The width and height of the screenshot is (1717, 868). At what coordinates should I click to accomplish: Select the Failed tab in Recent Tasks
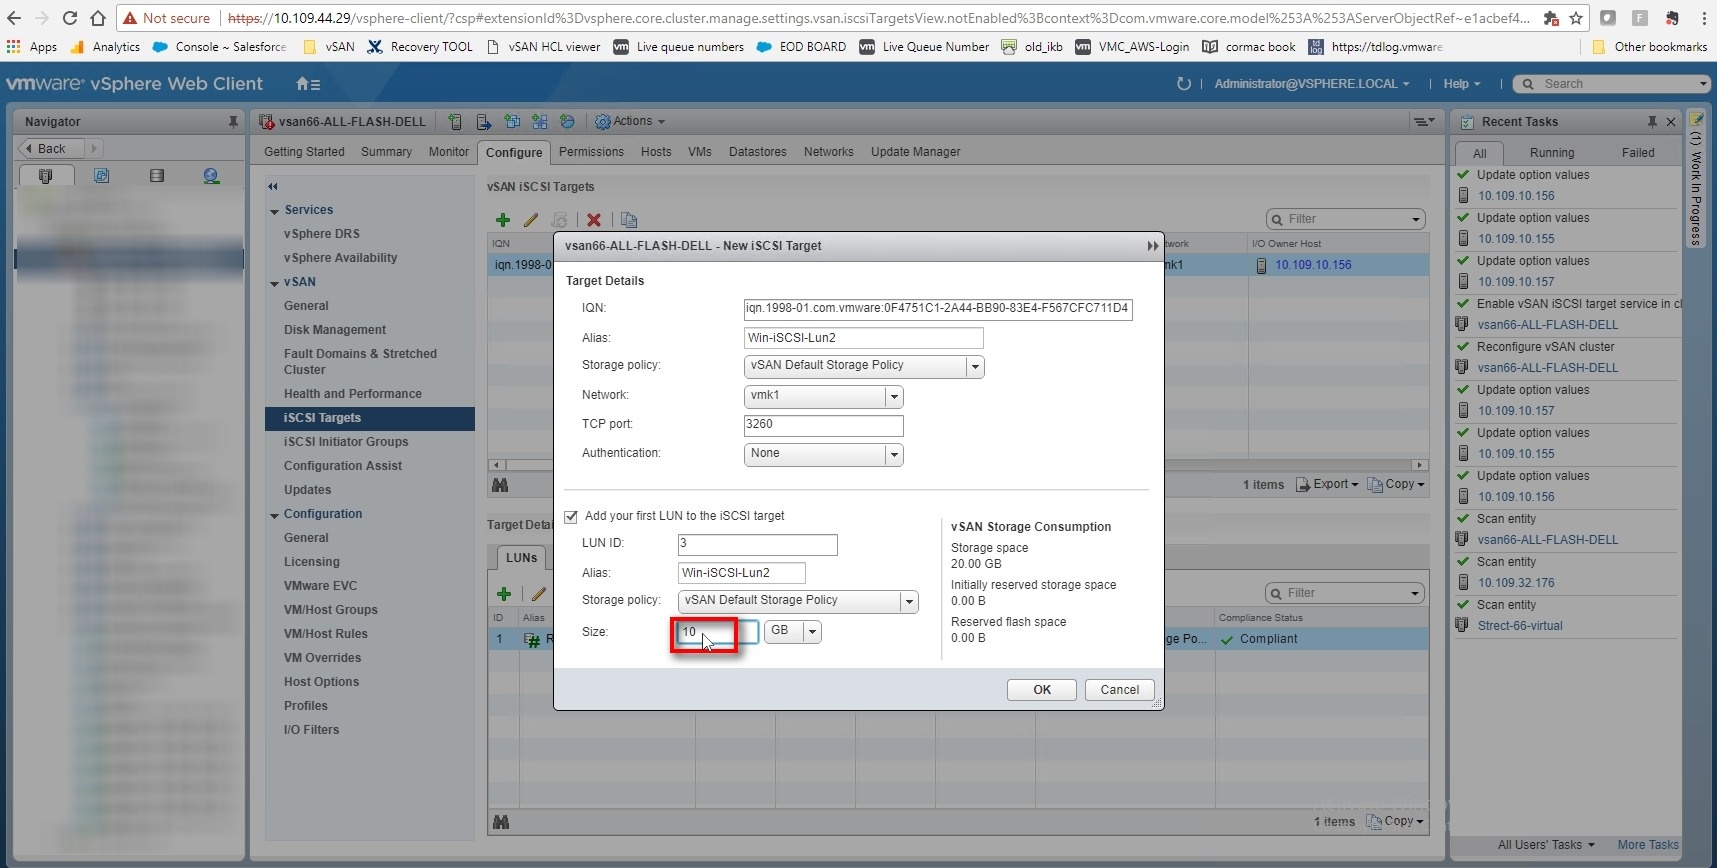(x=1637, y=153)
